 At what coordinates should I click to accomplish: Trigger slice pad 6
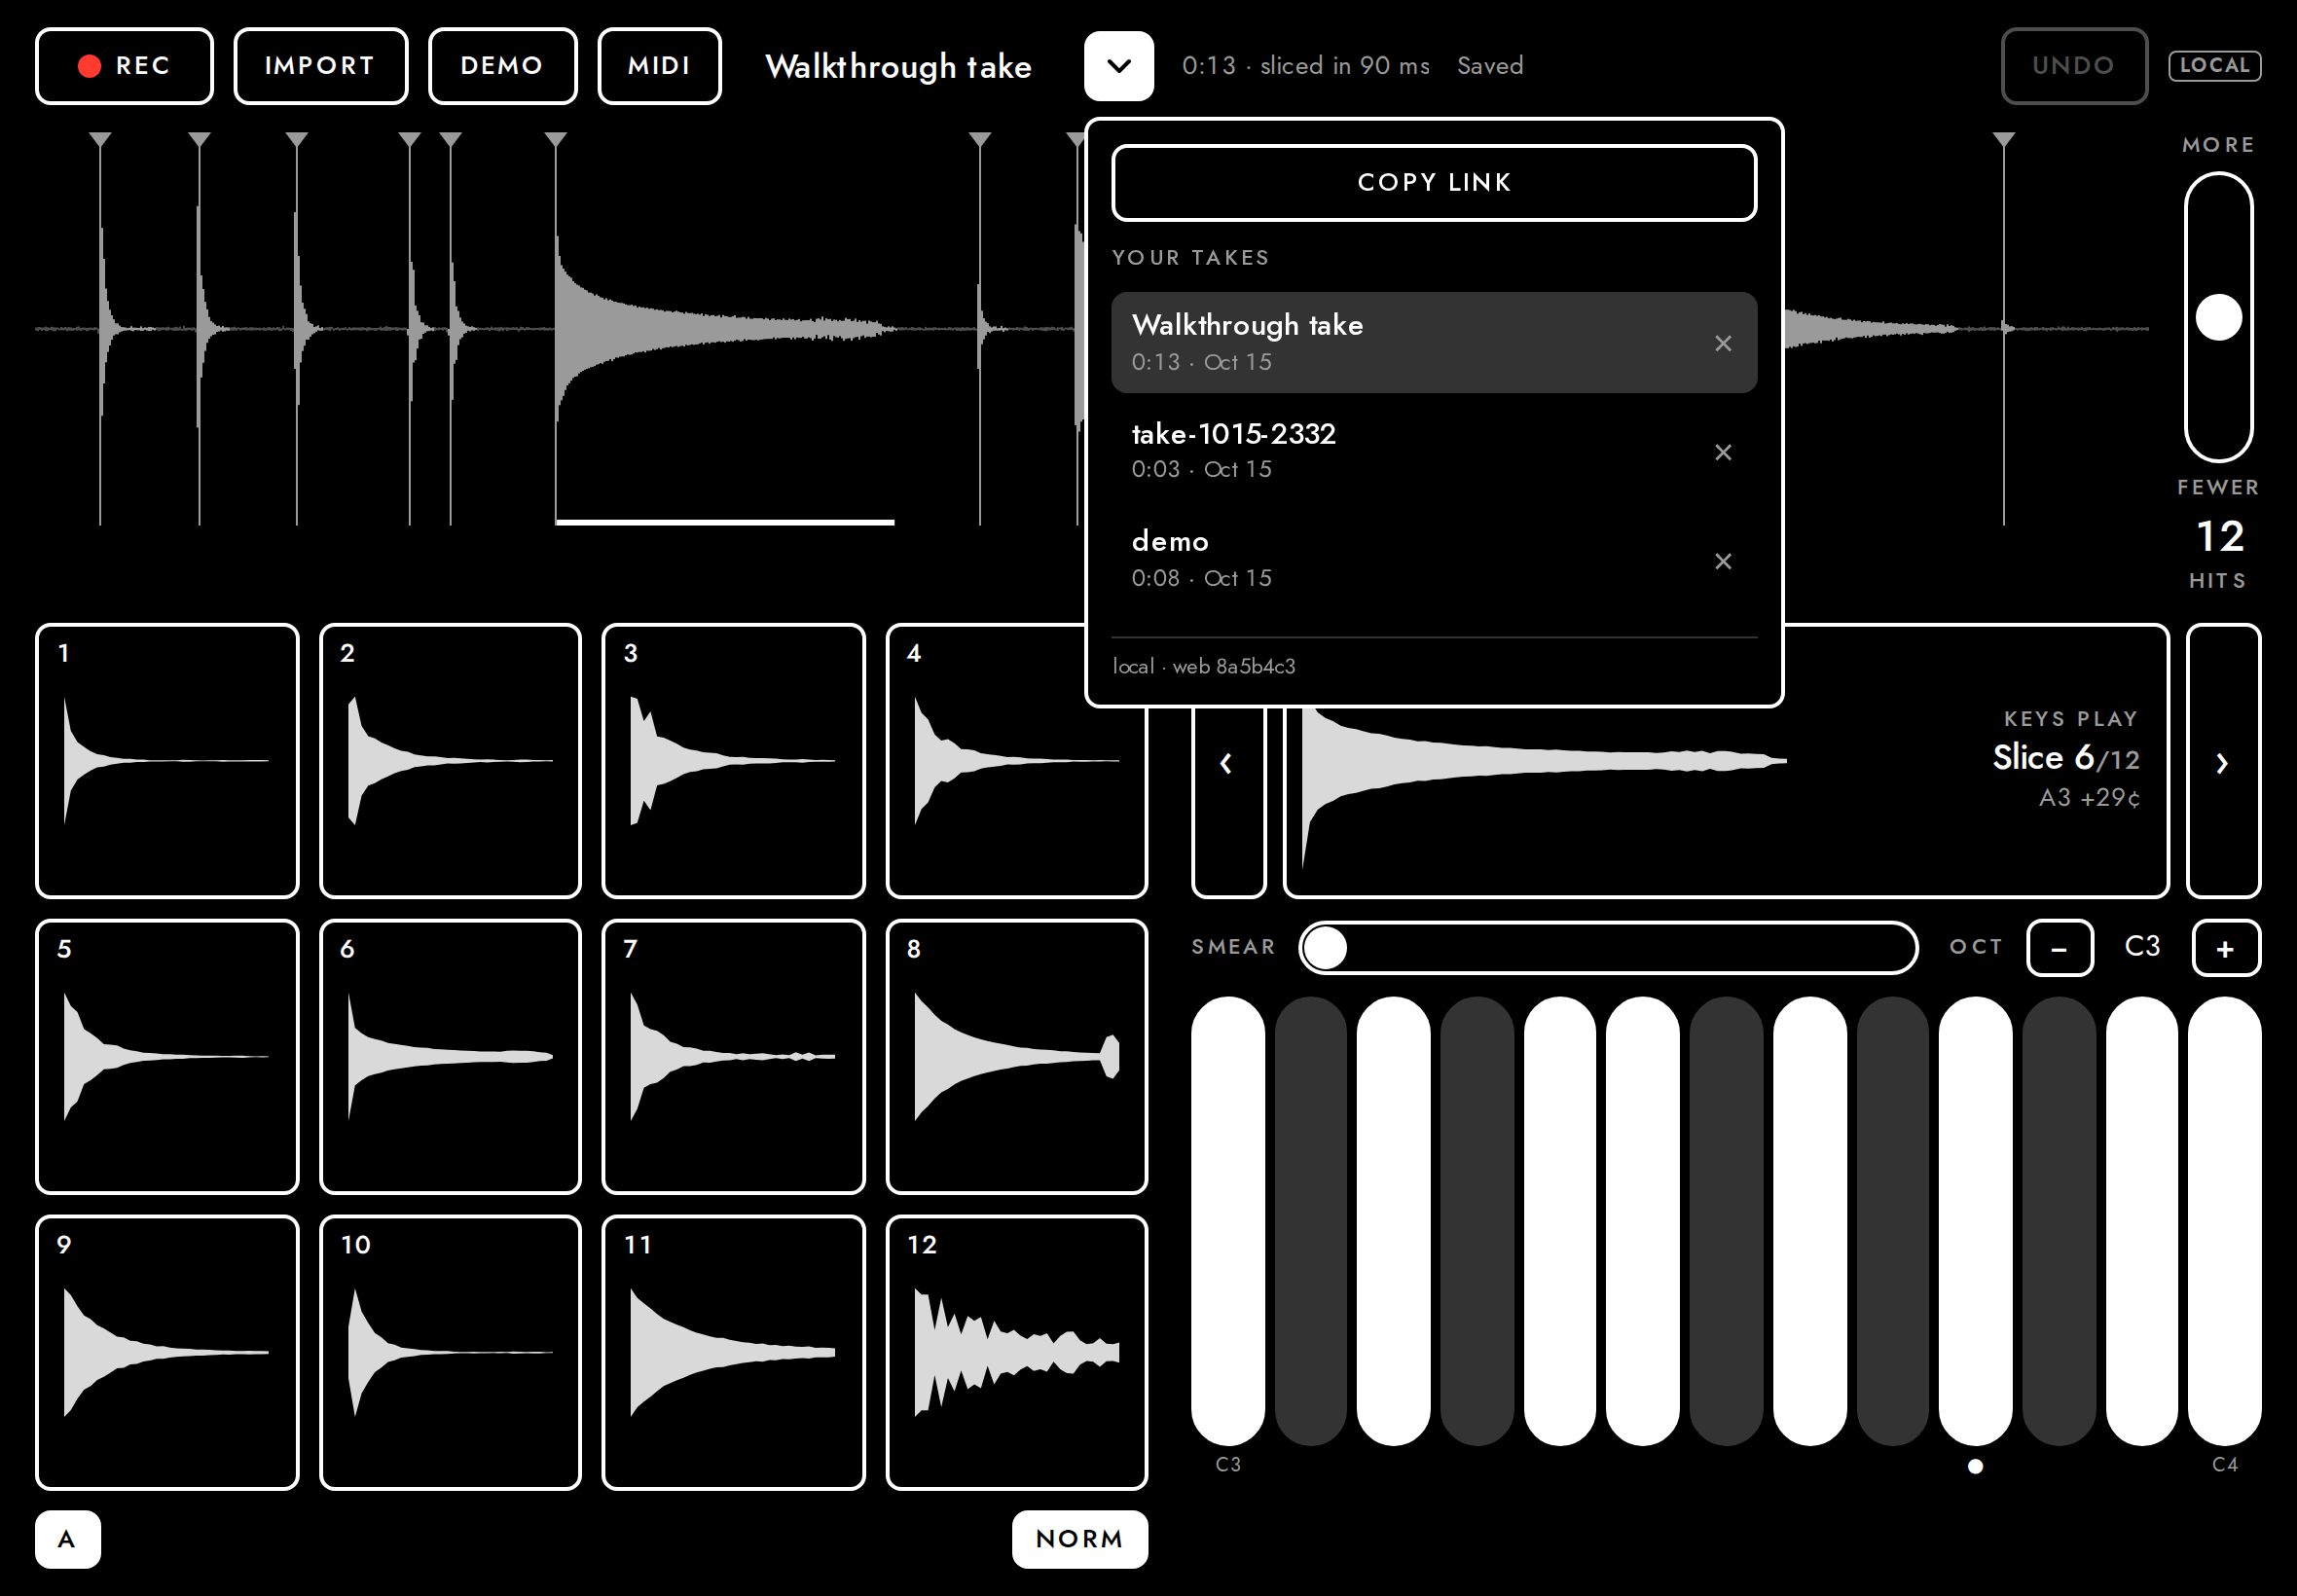450,1057
